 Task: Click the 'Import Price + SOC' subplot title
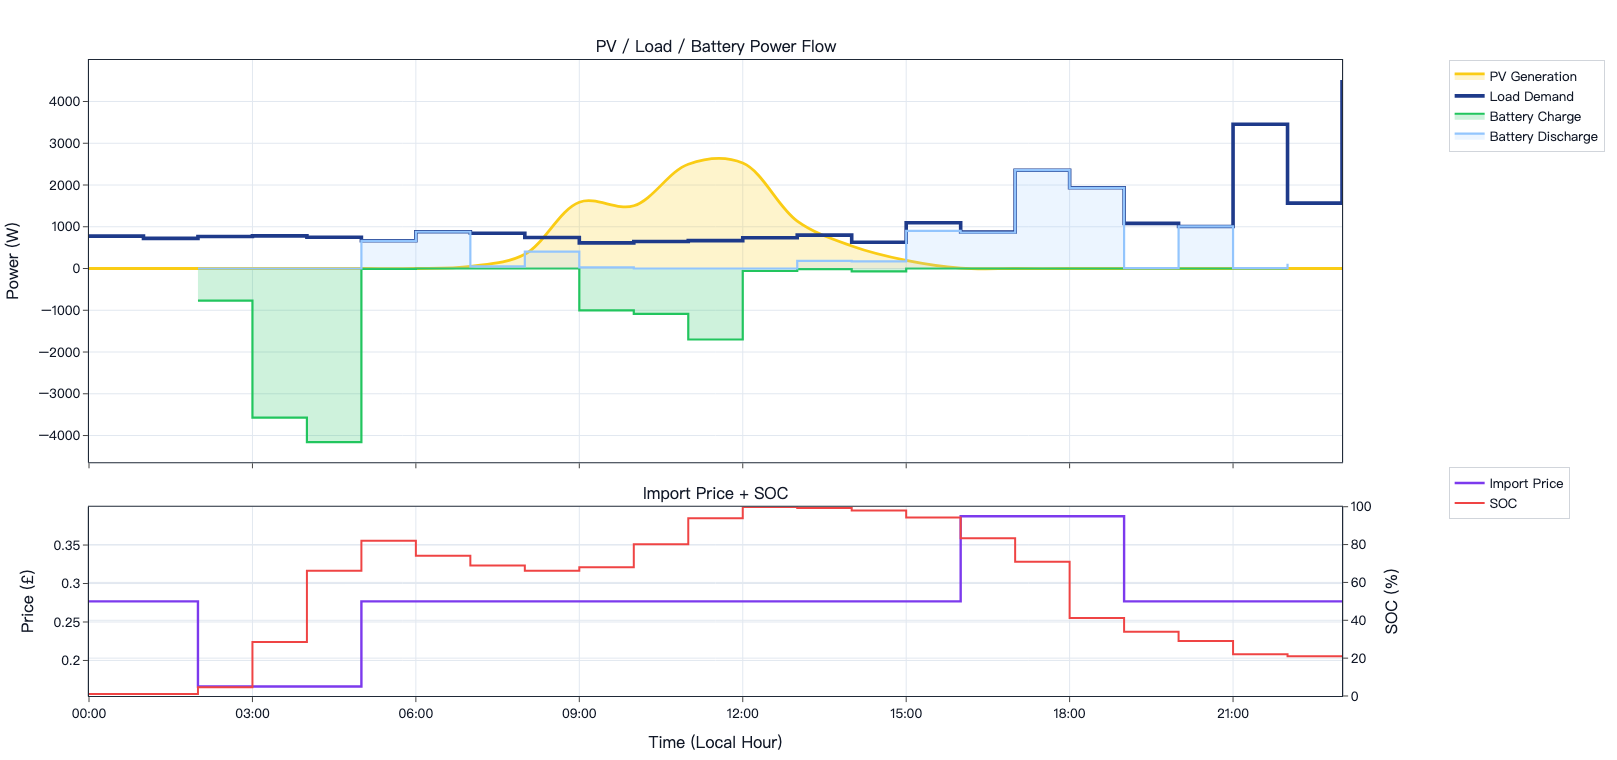(x=715, y=493)
